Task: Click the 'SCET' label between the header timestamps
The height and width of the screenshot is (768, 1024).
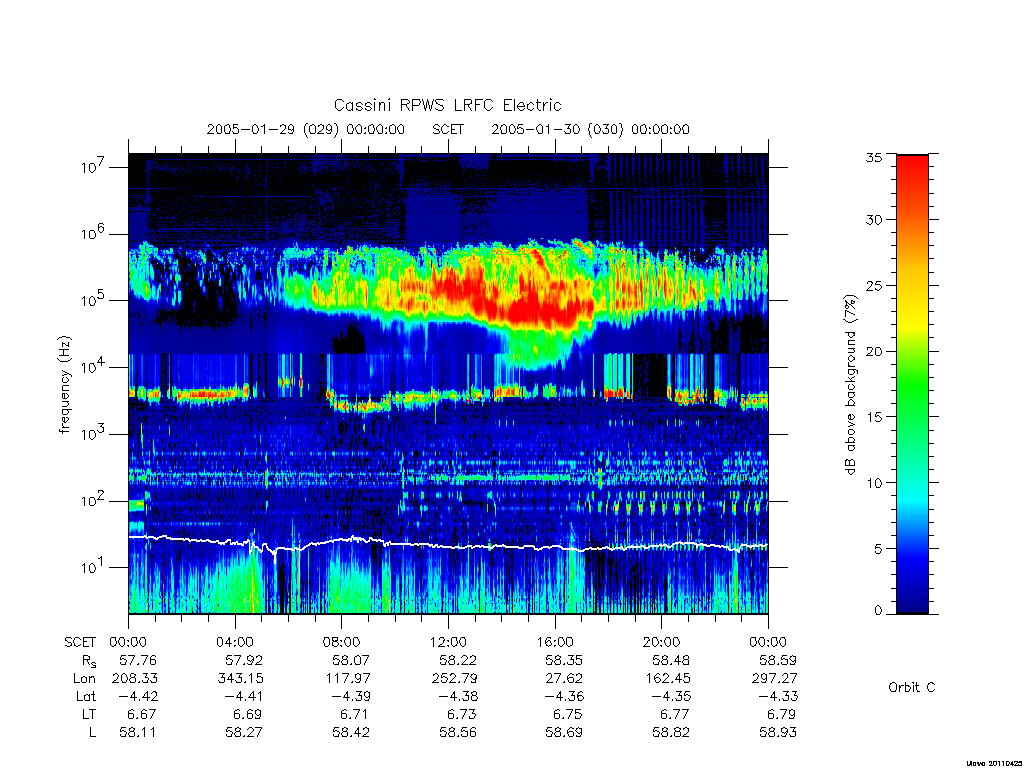Action: [448, 129]
